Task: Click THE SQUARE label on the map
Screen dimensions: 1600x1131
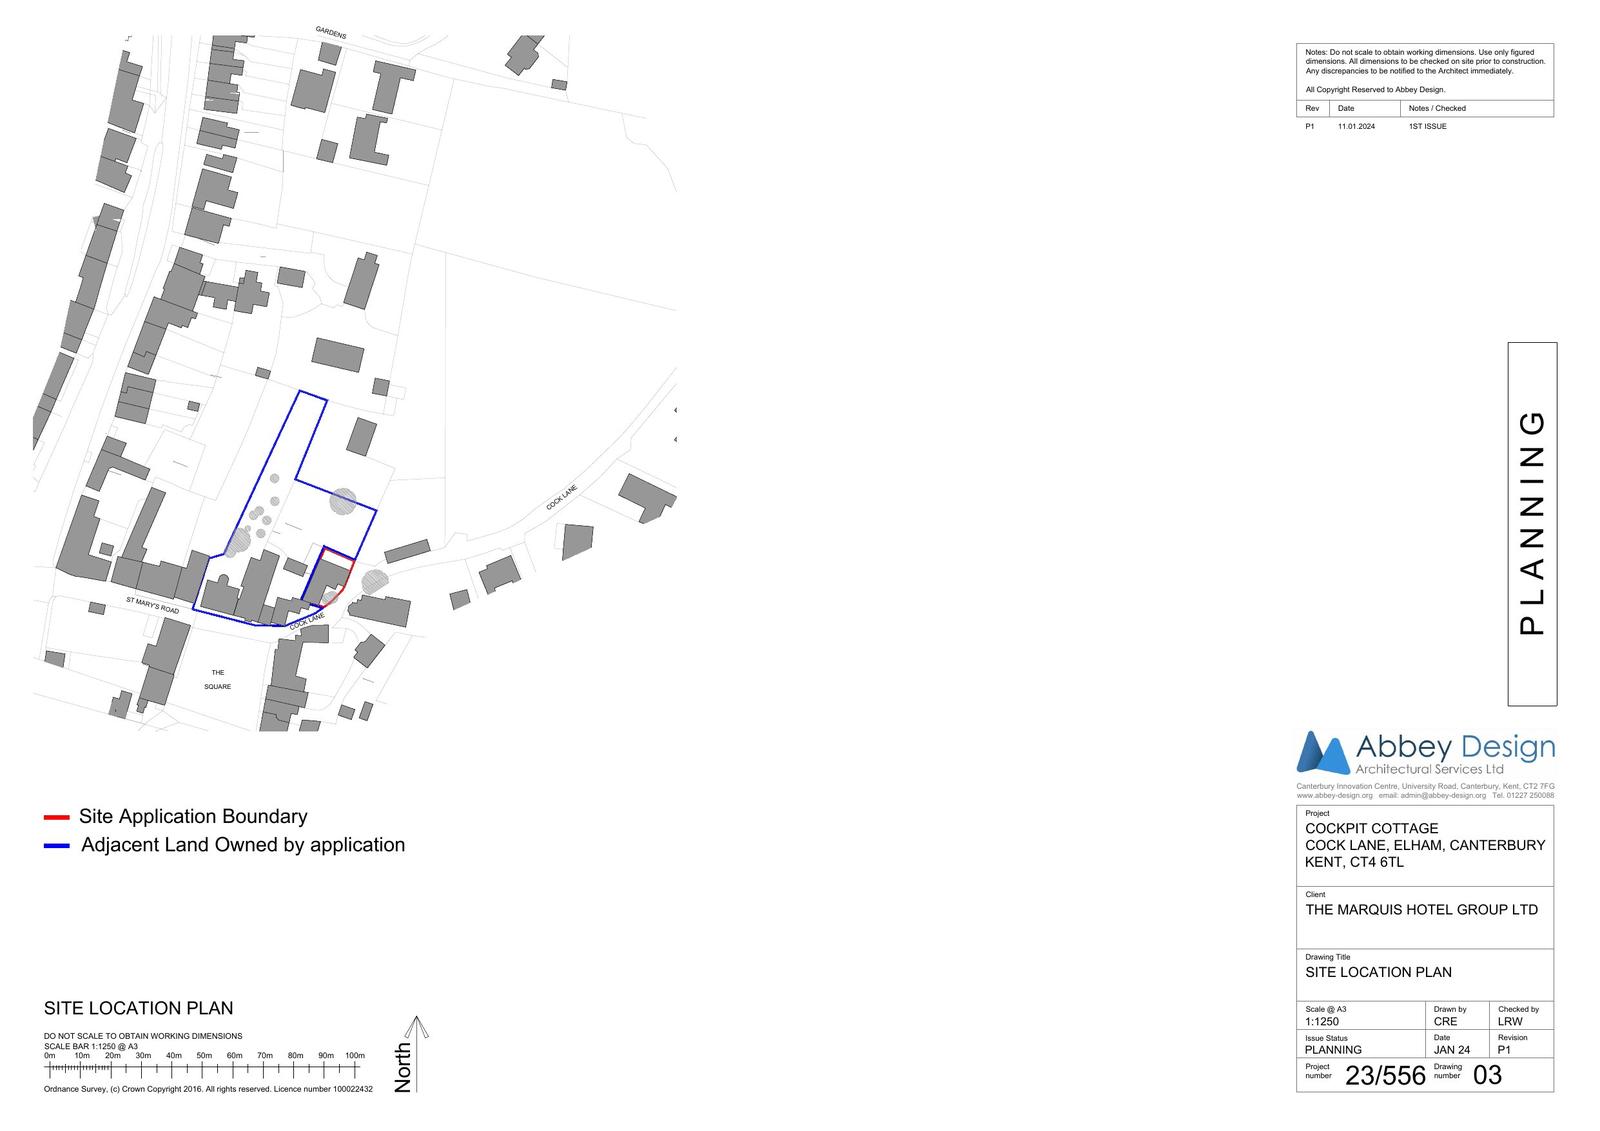Action: click(x=218, y=680)
